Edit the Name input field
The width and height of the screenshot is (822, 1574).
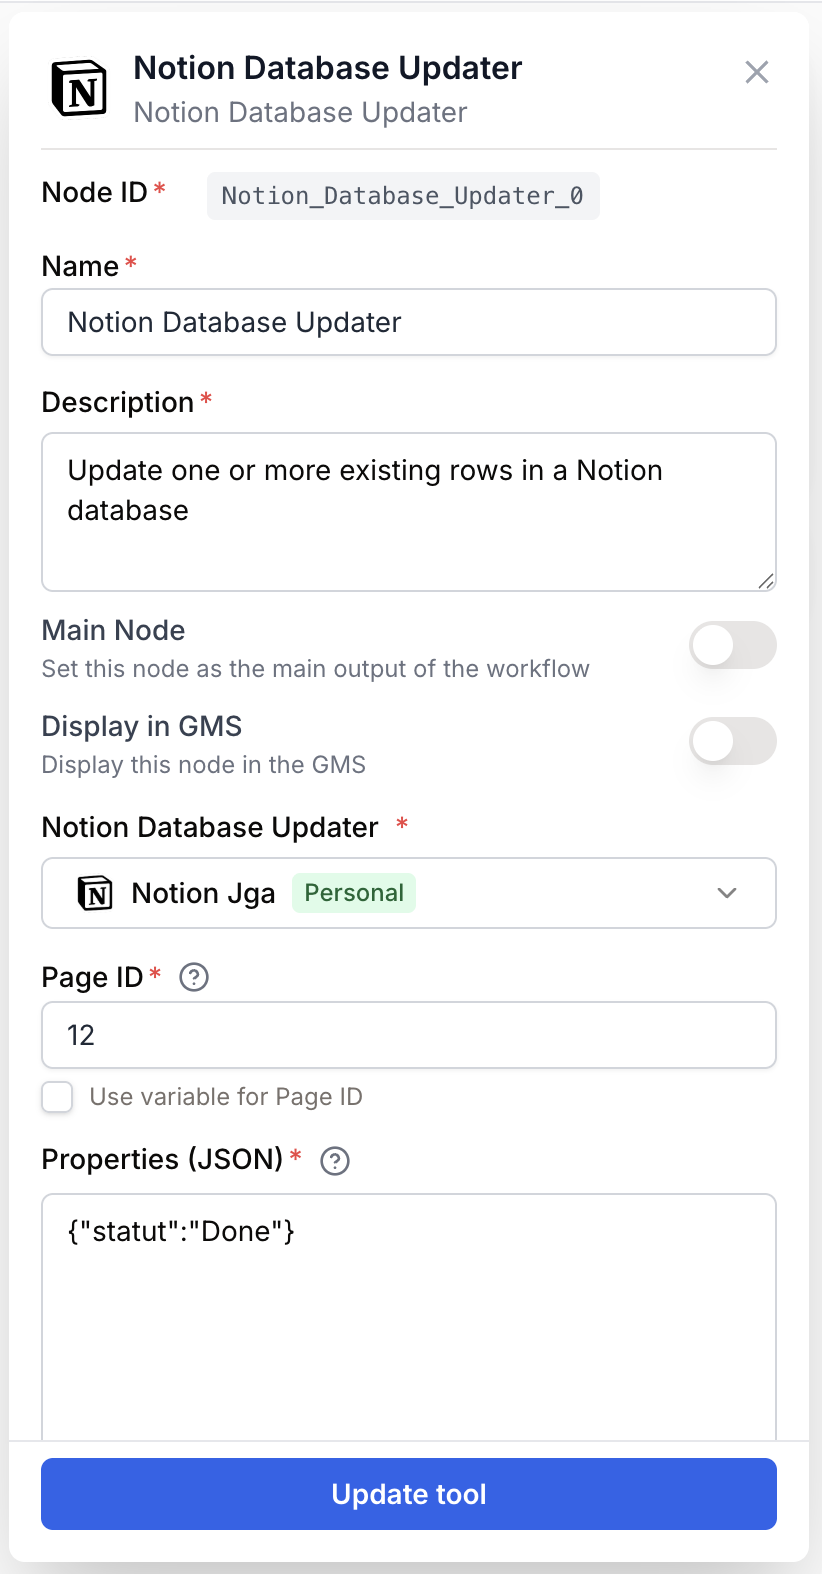tap(409, 322)
